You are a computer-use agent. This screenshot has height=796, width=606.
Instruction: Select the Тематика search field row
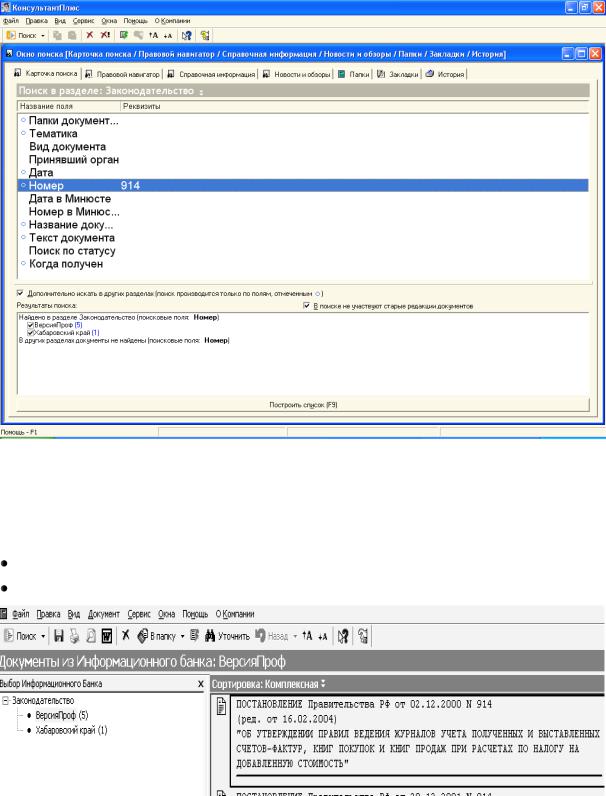303,134
